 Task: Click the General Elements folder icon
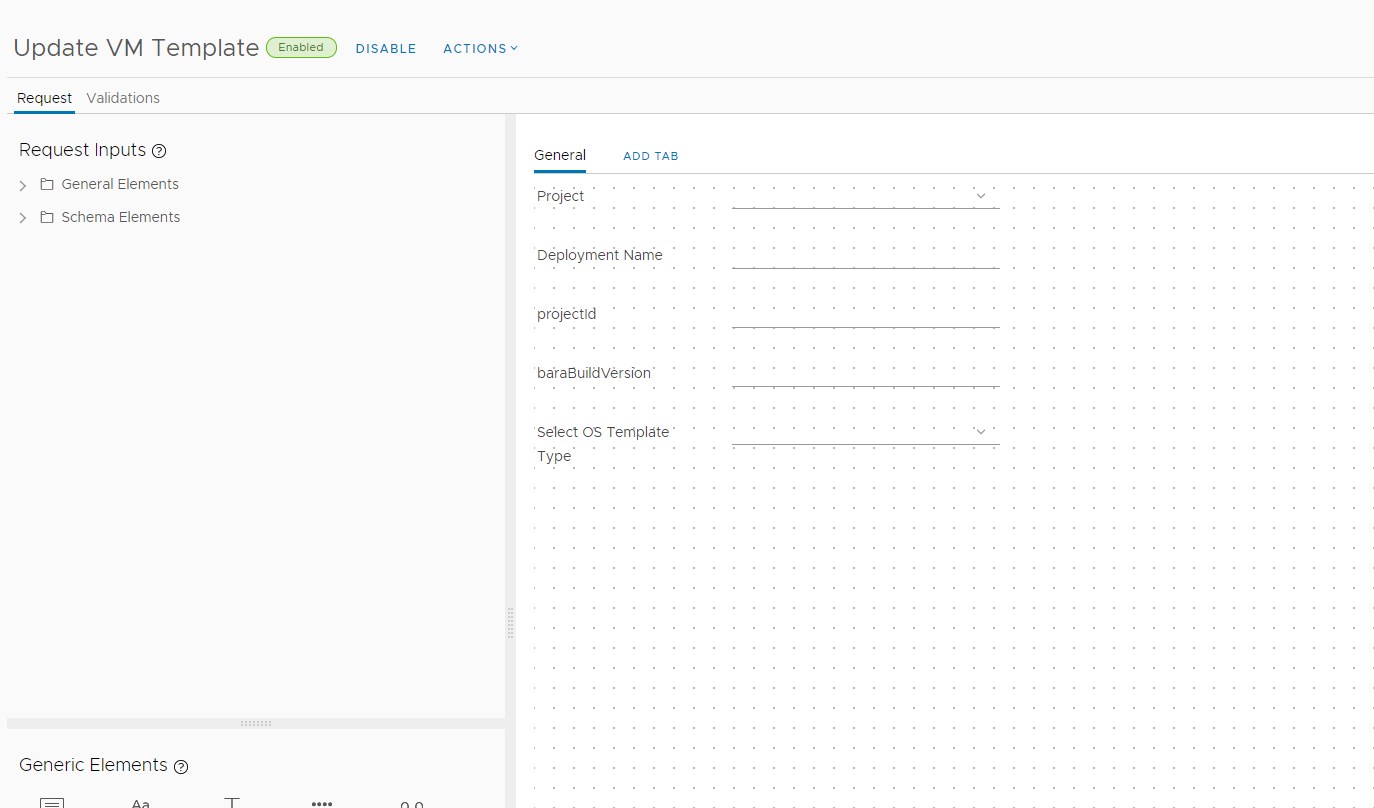47,185
